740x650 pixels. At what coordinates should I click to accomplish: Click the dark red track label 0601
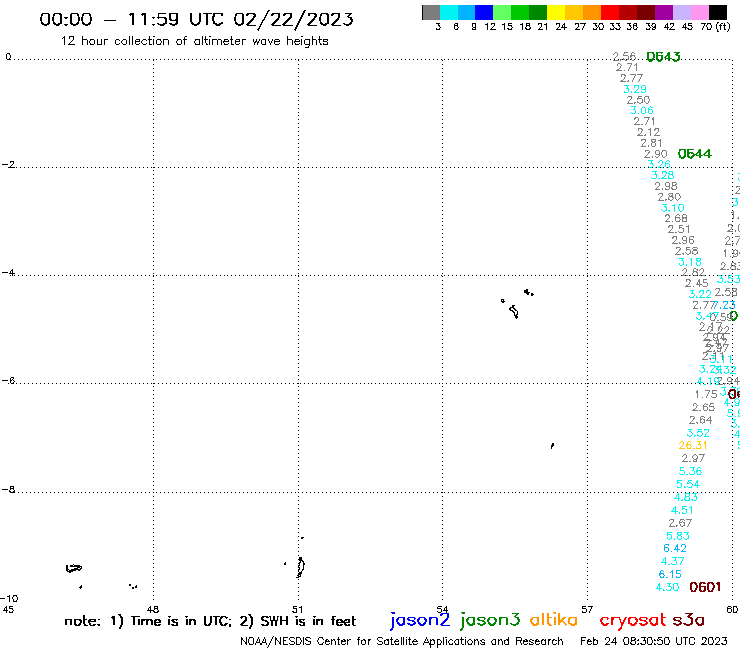(x=705, y=587)
